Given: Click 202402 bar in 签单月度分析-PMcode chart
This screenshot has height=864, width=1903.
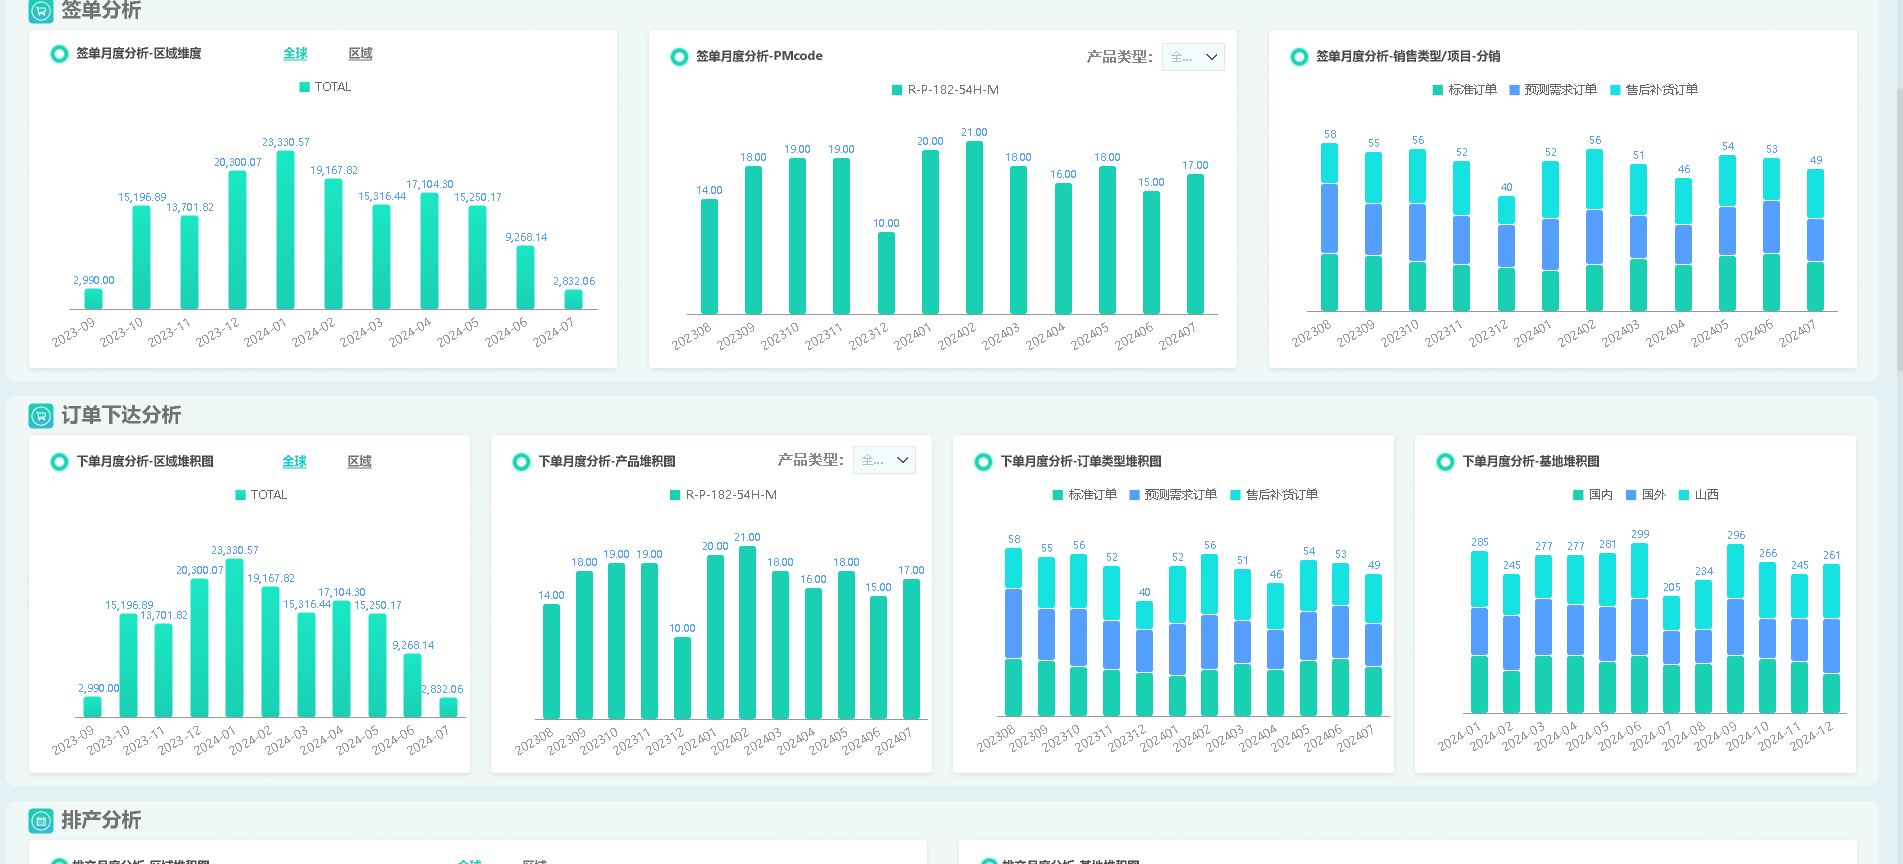Looking at the screenshot, I should coord(974,228).
